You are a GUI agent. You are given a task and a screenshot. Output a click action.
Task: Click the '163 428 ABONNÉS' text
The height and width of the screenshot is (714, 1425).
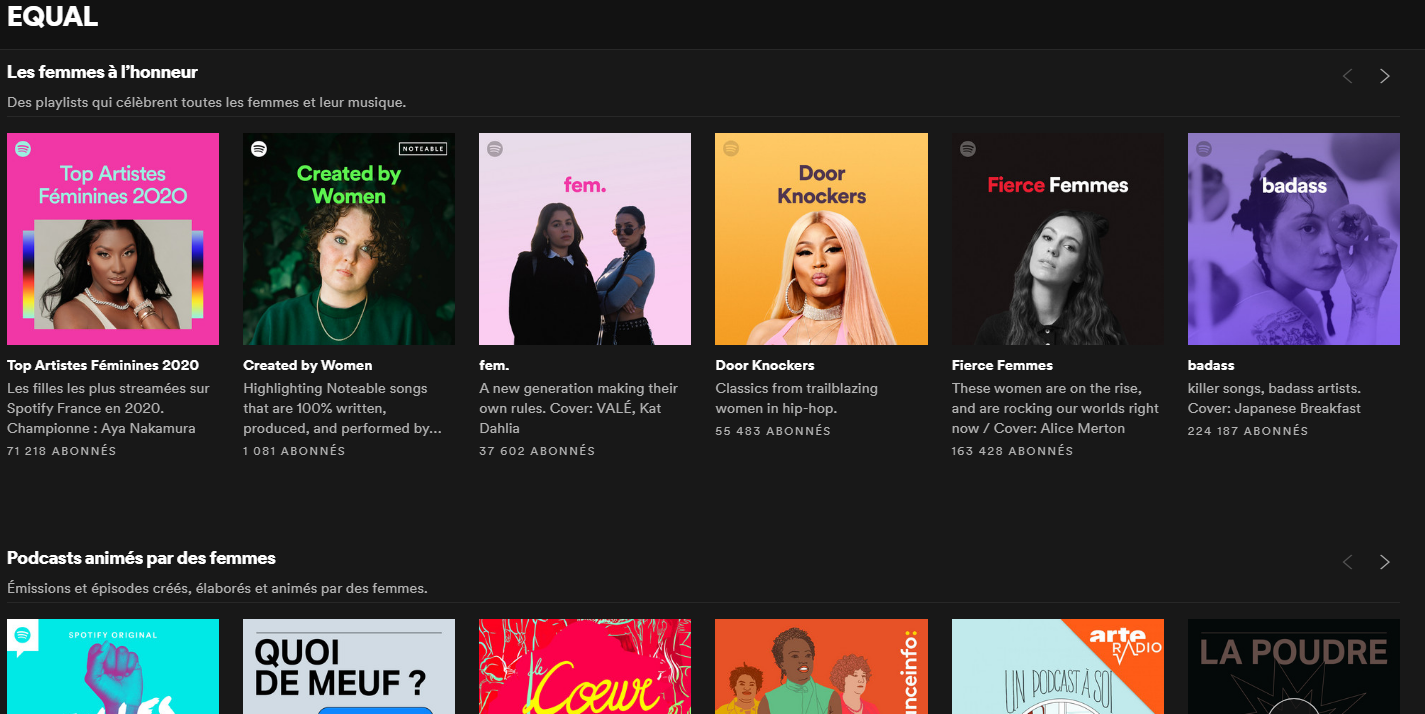(1012, 451)
